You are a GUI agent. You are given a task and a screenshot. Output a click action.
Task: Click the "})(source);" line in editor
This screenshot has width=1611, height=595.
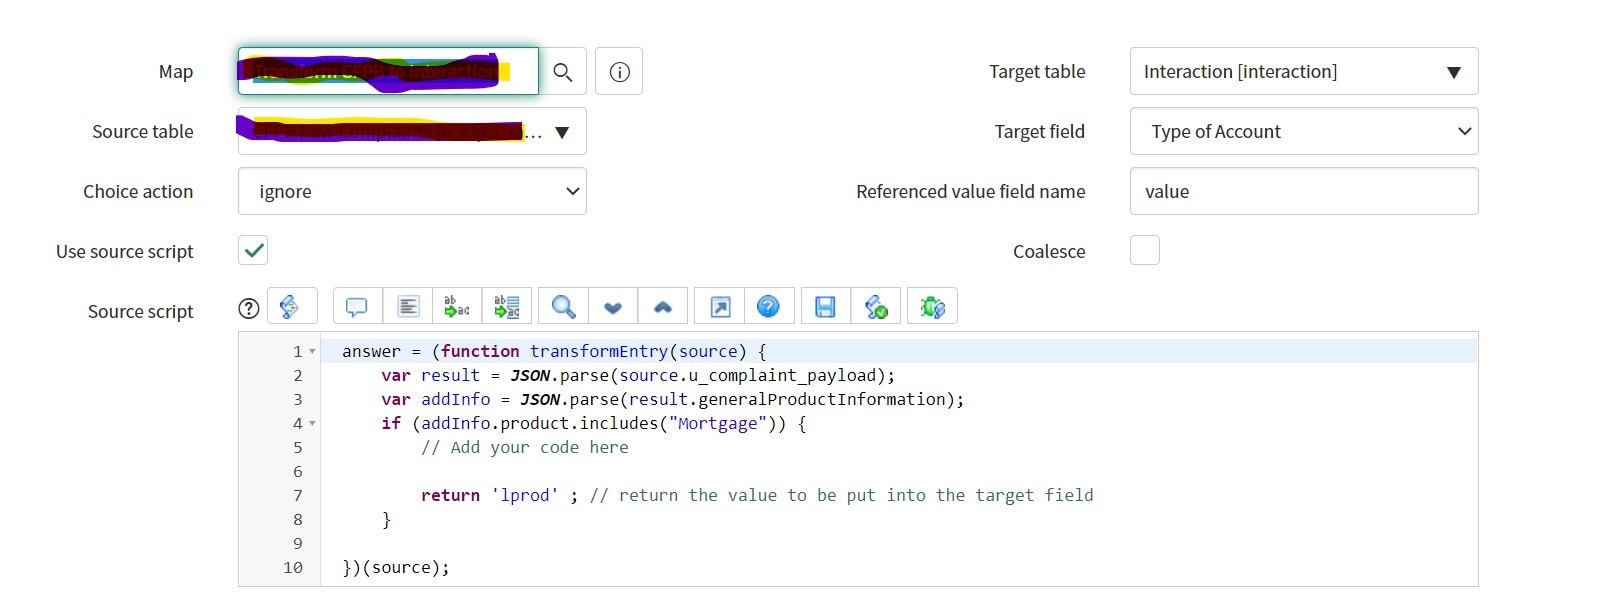coord(396,567)
